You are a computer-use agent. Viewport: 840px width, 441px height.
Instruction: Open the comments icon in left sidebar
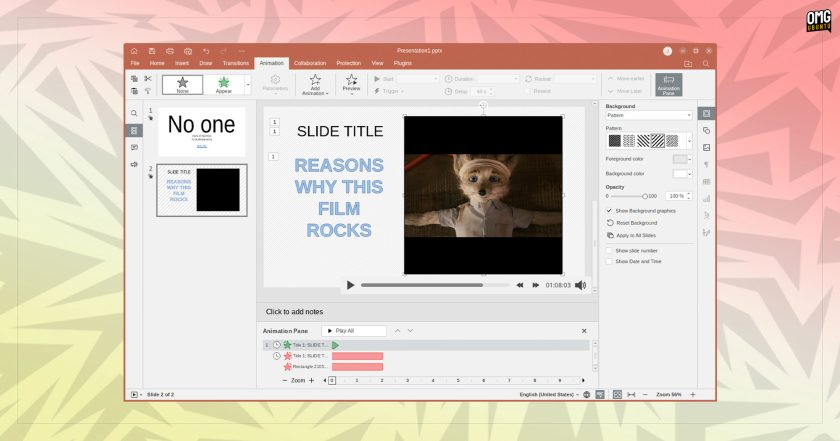134,147
